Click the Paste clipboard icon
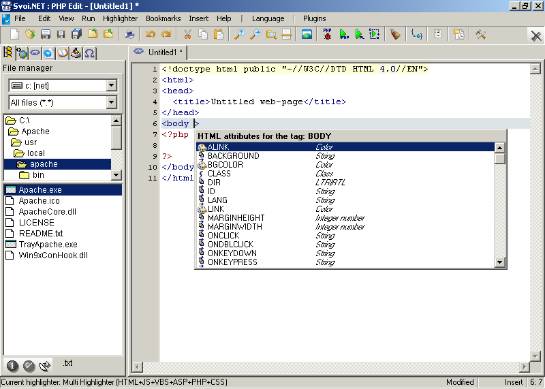545x389 pixels. click(219, 34)
